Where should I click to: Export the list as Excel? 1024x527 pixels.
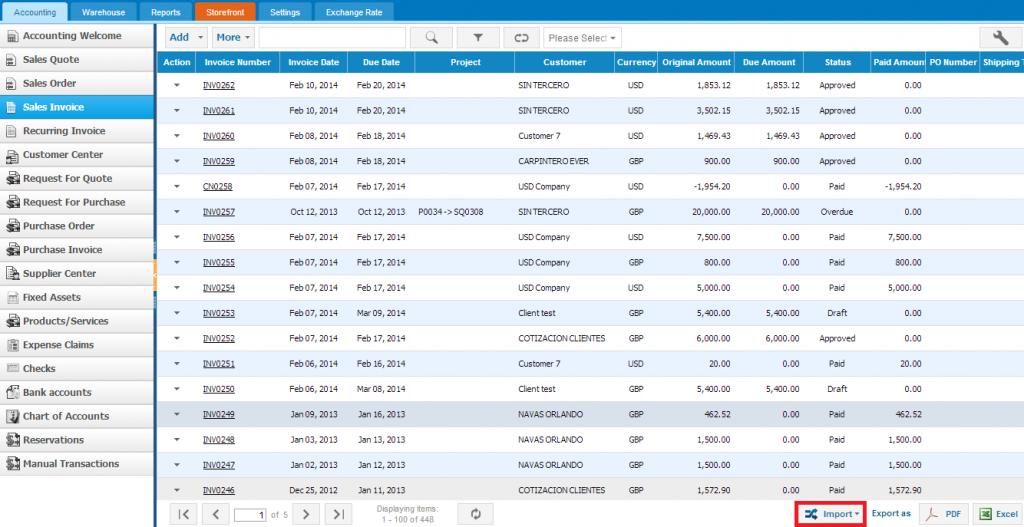(998, 515)
